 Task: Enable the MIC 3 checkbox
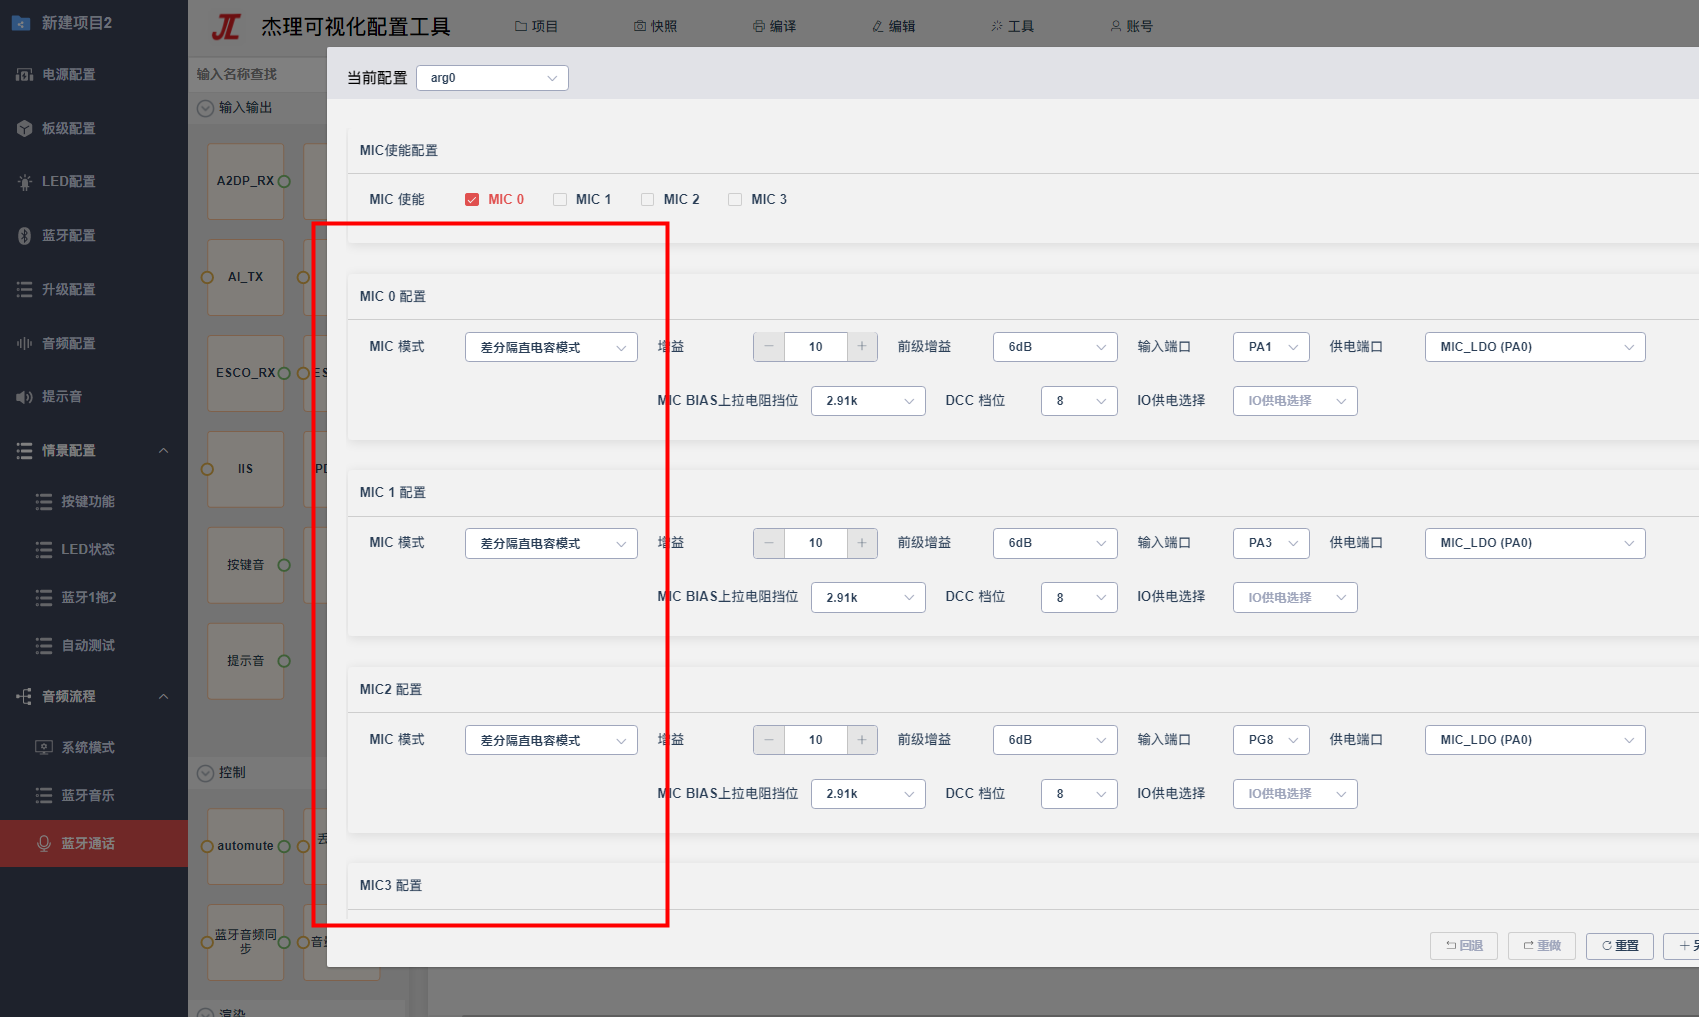coord(735,200)
